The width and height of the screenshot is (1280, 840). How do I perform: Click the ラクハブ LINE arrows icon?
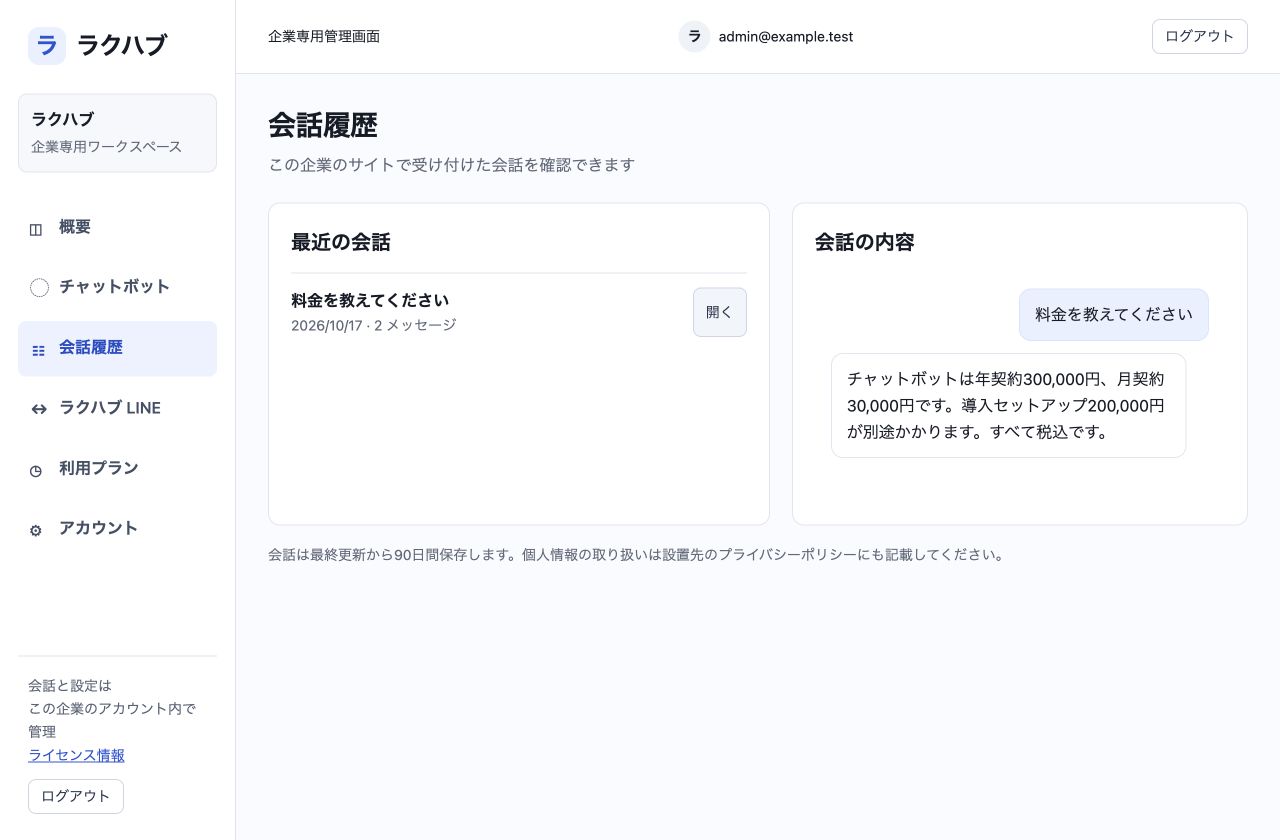(x=39, y=409)
